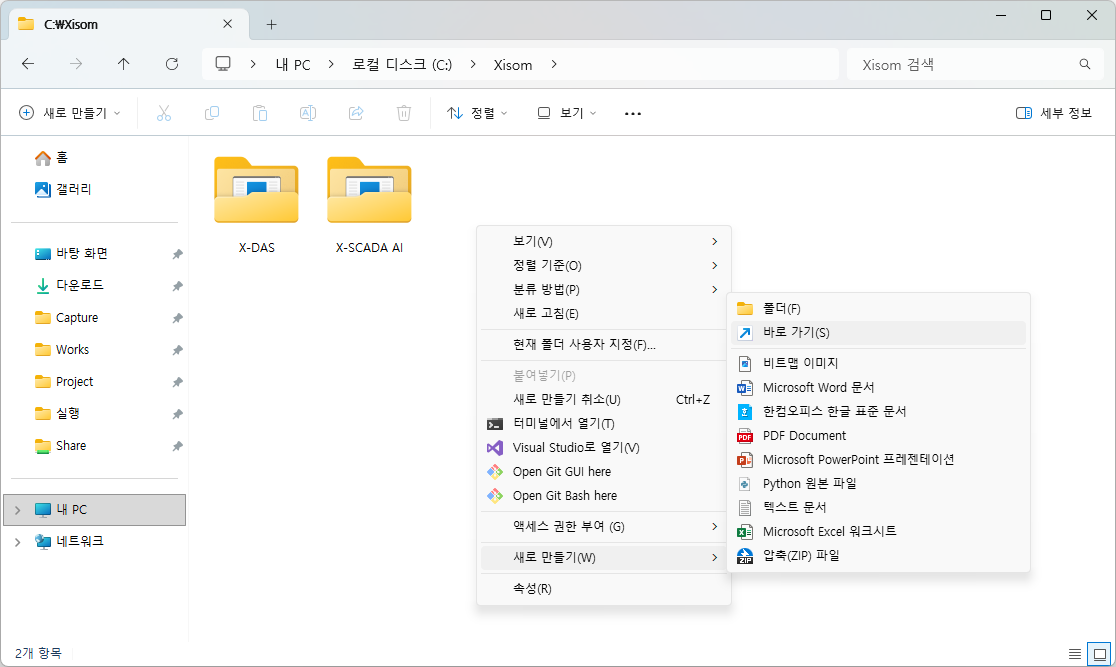Create a new Microsoft Excel 워크시트
The width and height of the screenshot is (1116, 667).
click(829, 531)
